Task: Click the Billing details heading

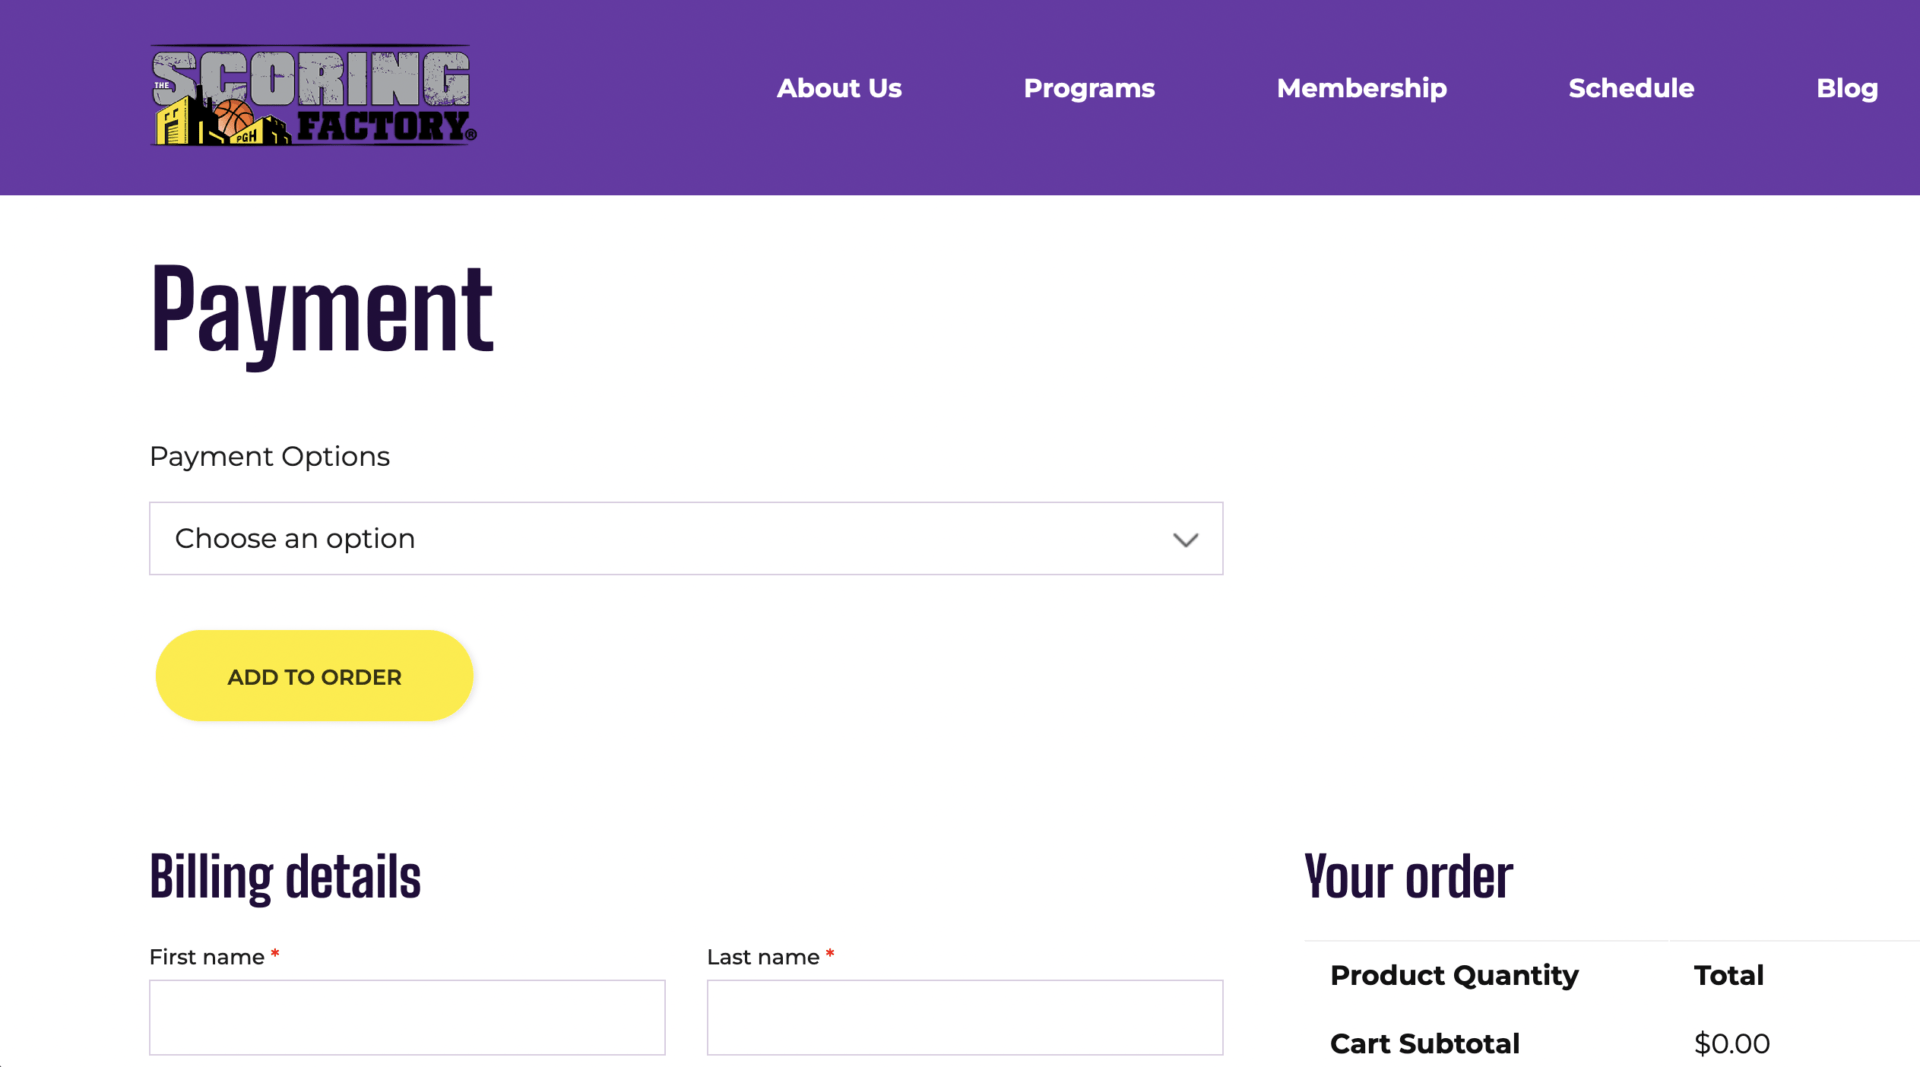Action: (285, 877)
